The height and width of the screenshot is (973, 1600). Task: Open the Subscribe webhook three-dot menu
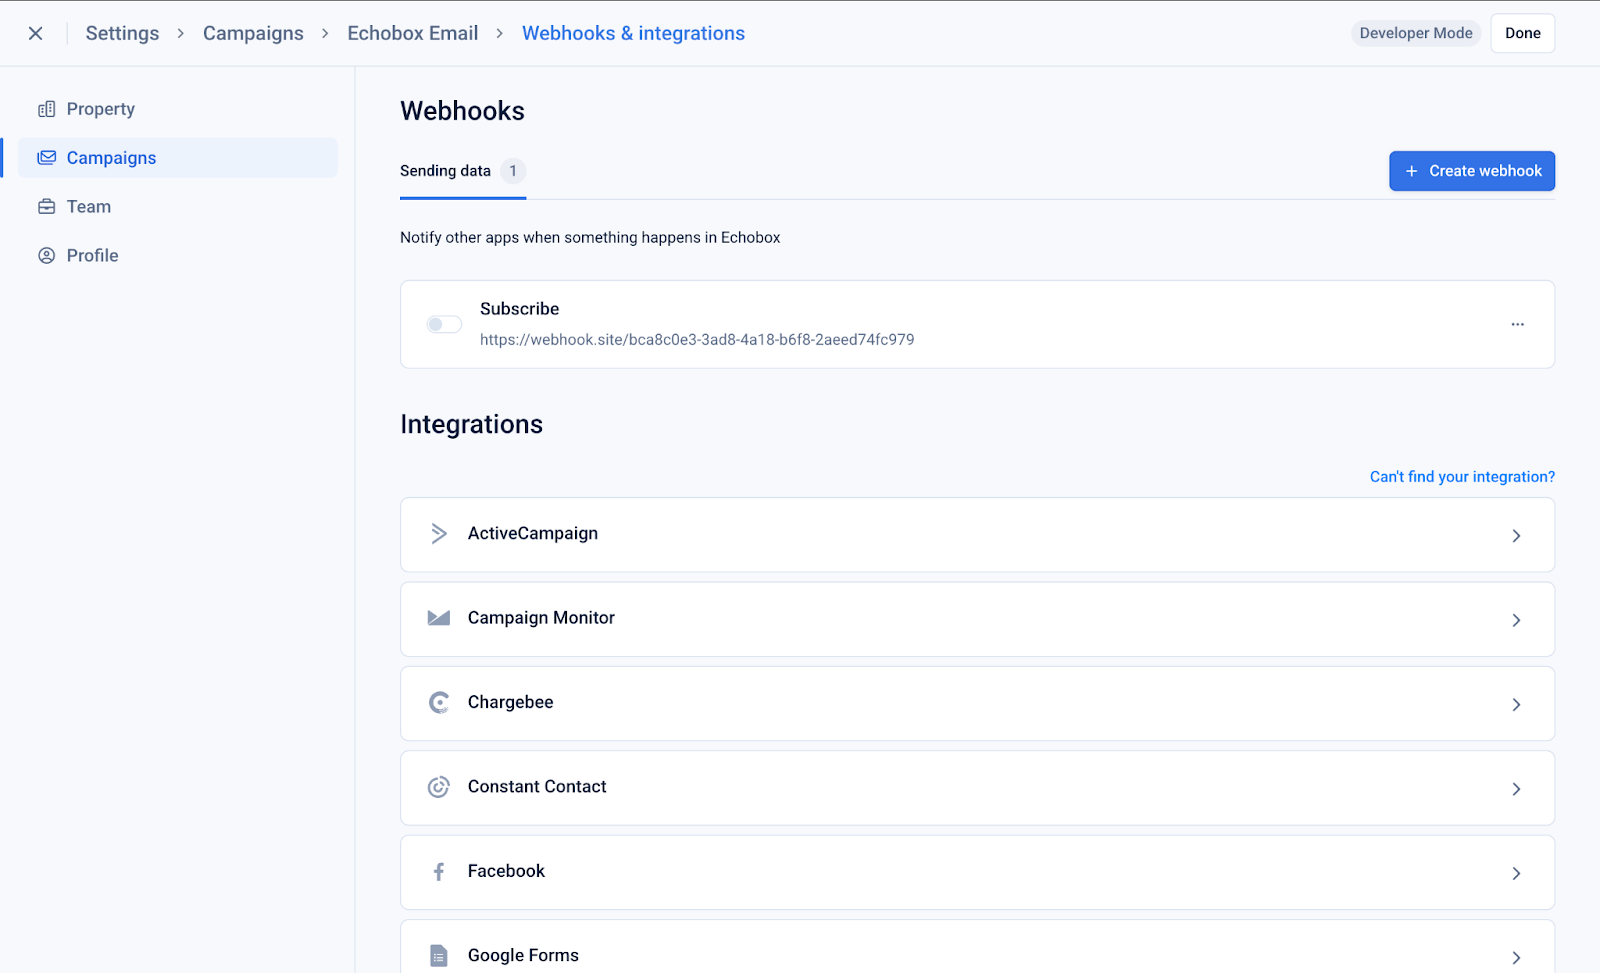coord(1517,324)
